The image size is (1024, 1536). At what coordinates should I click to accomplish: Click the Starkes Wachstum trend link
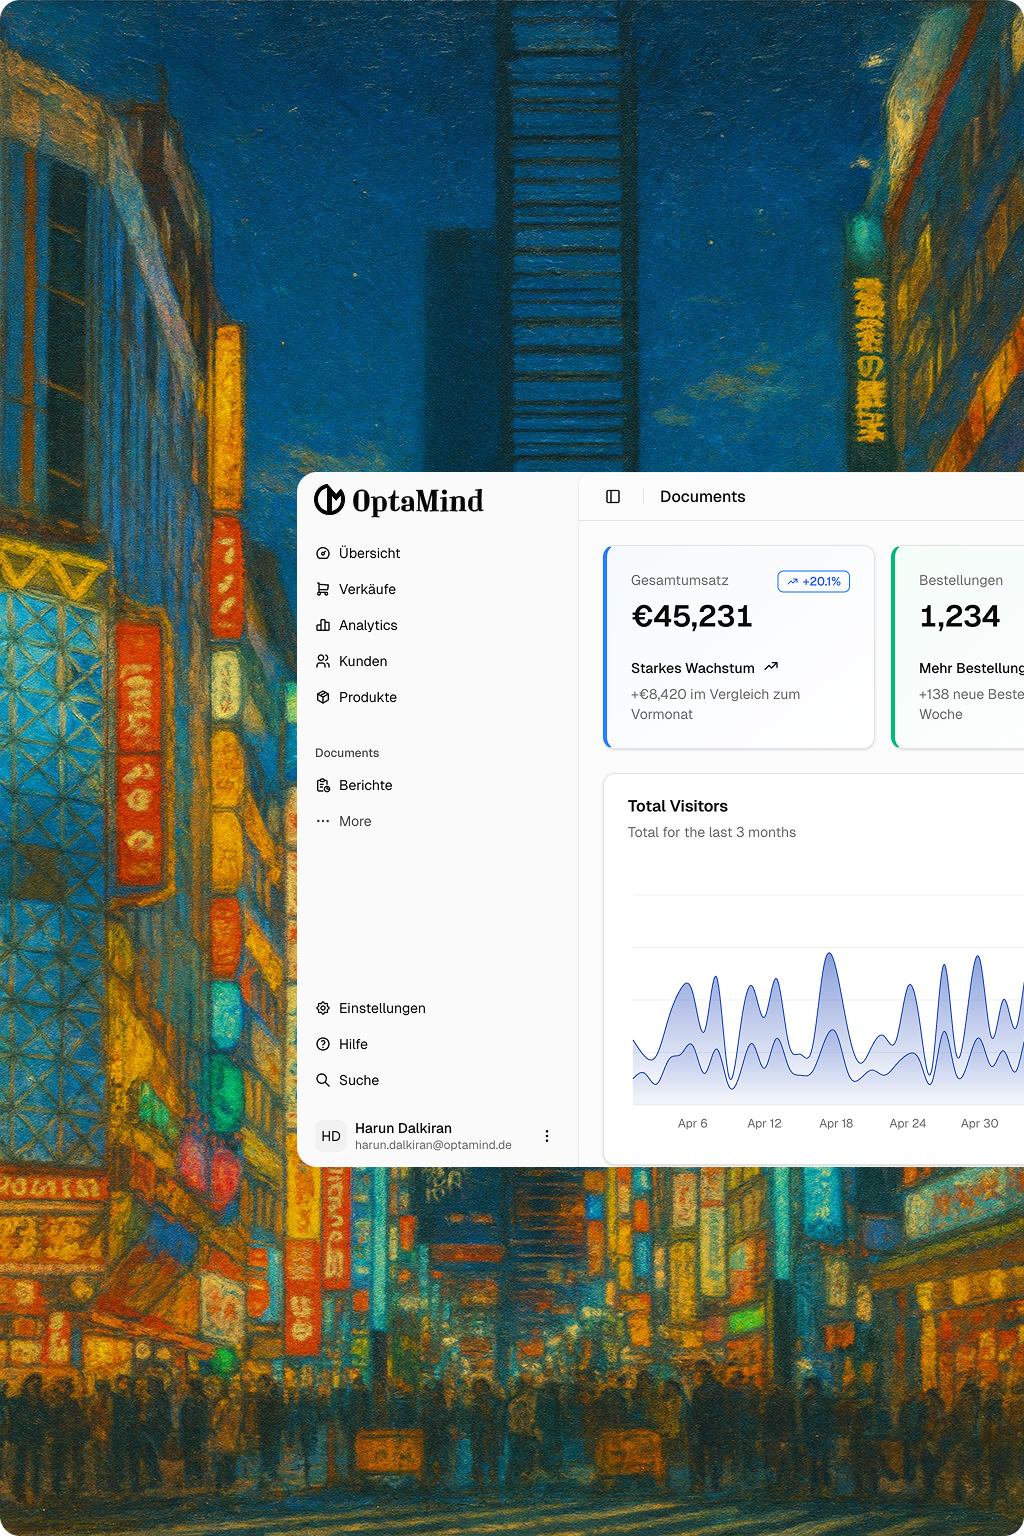click(705, 668)
